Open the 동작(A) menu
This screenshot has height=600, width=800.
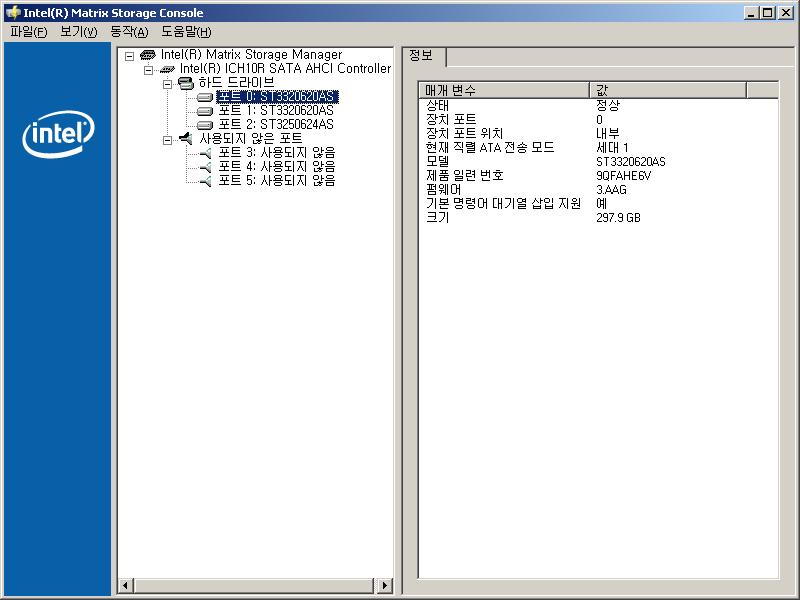(x=129, y=32)
